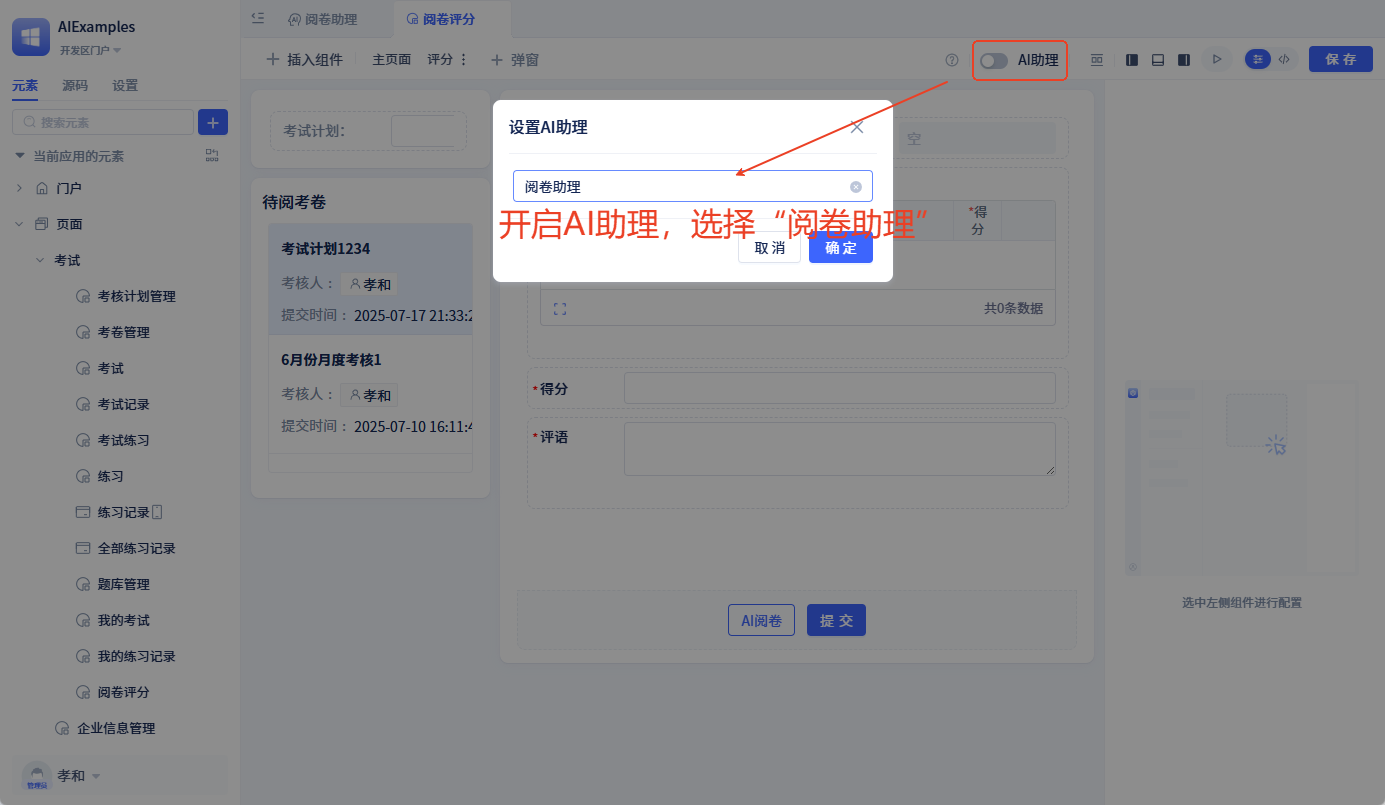Toggle the right panel layout icon
This screenshot has height=805, width=1385.
(x=1184, y=60)
